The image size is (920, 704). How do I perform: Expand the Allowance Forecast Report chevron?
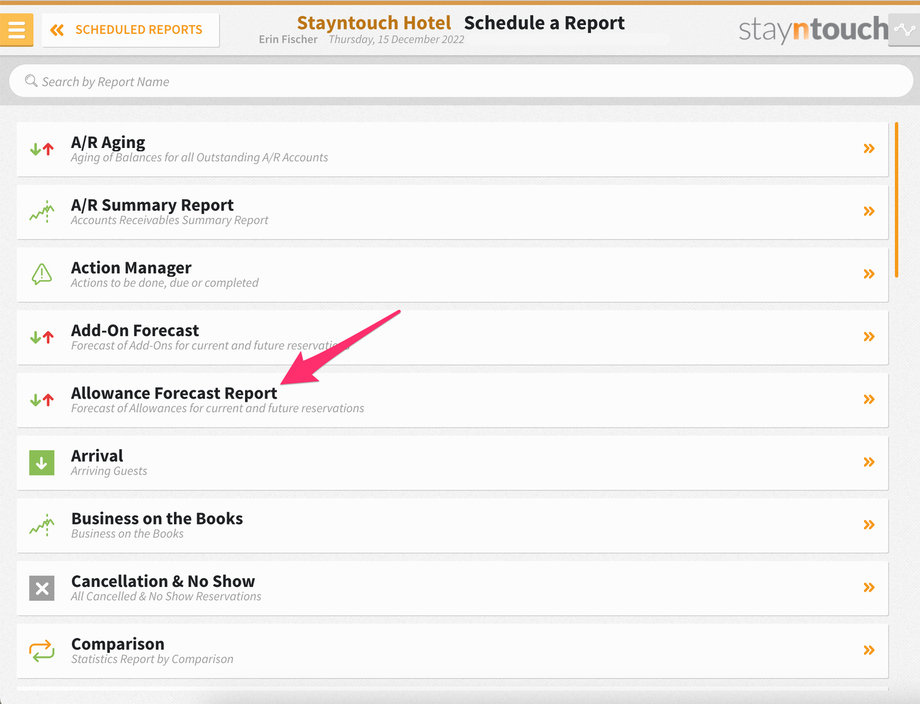coord(869,400)
